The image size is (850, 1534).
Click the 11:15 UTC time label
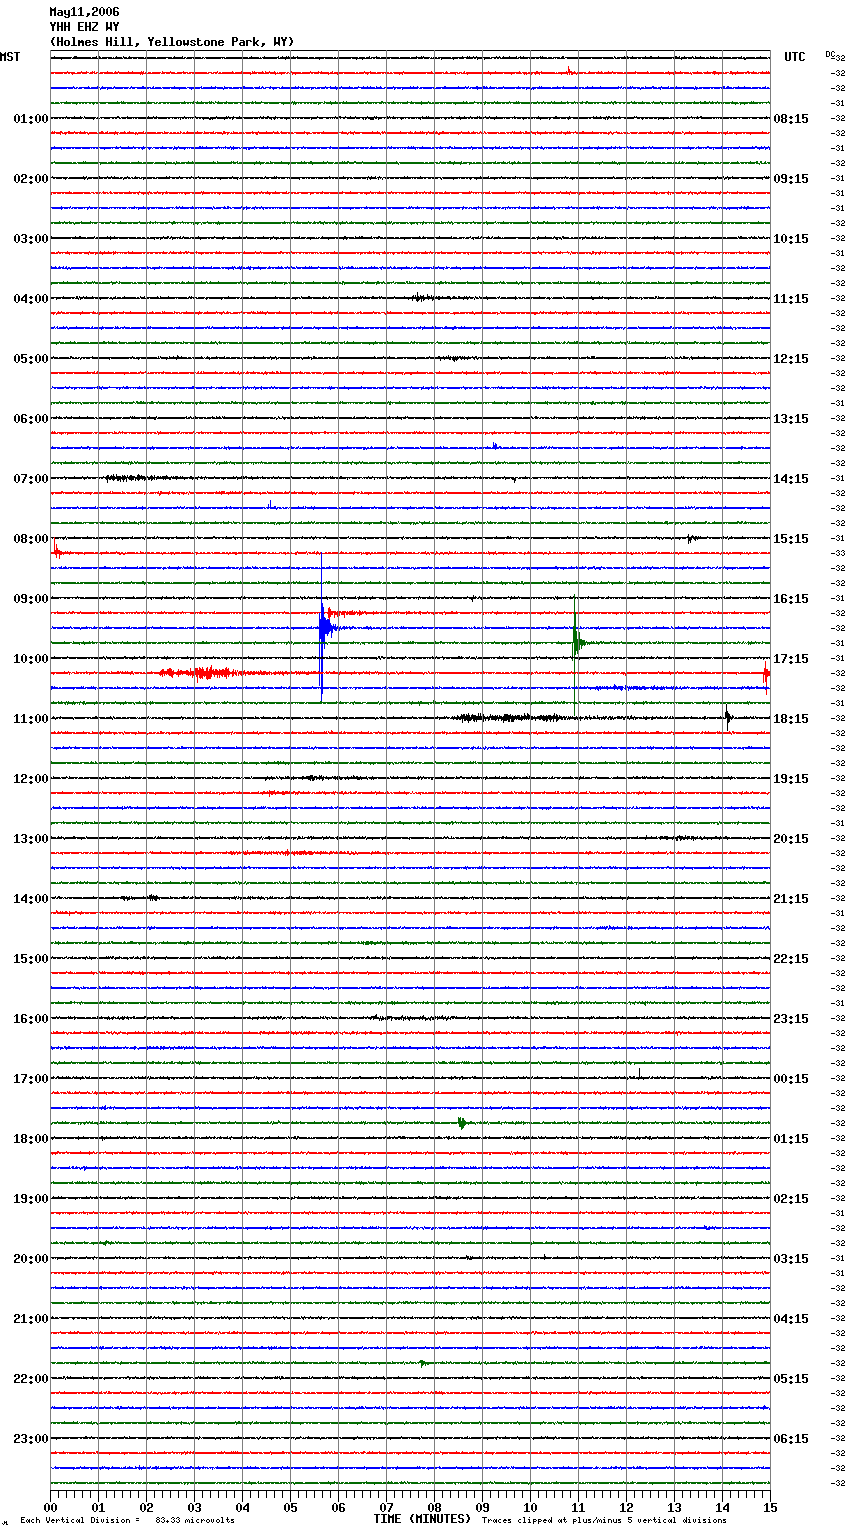tap(791, 299)
